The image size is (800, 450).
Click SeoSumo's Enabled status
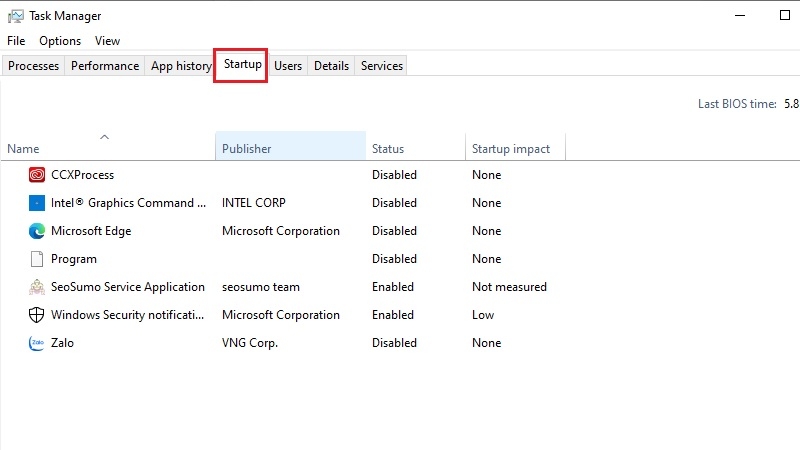click(x=393, y=287)
